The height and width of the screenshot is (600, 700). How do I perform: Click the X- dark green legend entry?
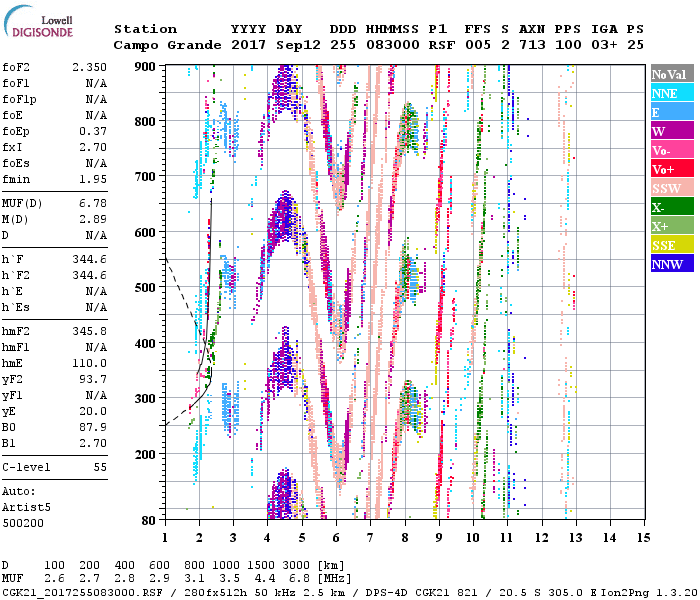pos(672,207)
